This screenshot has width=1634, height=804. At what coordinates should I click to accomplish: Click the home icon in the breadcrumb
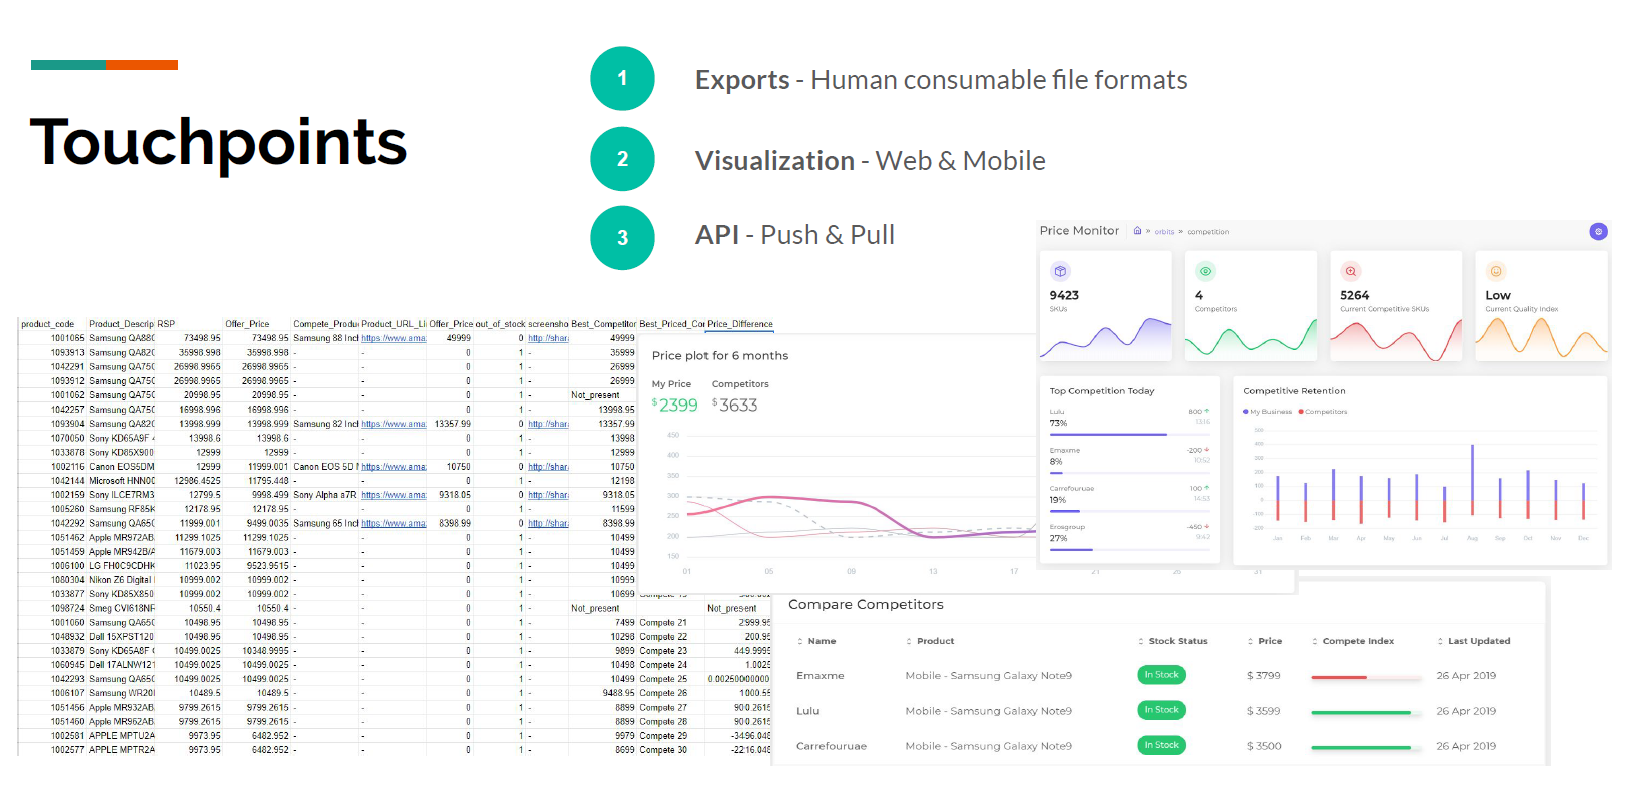(x=1137, y=231)
